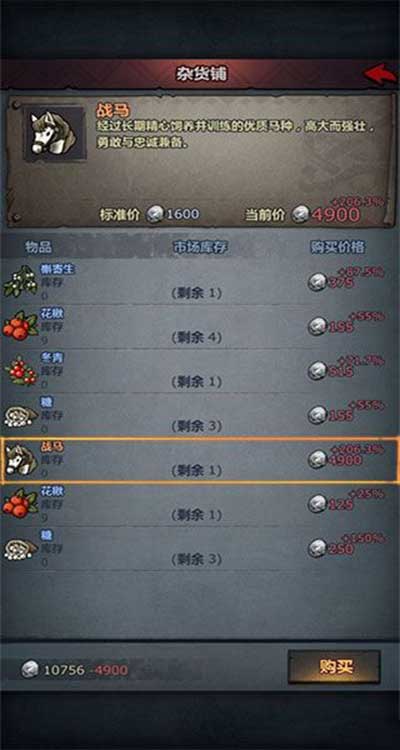Click the 市场库存 column header
This screenshot has width=400, height=750.
point(200,247)
